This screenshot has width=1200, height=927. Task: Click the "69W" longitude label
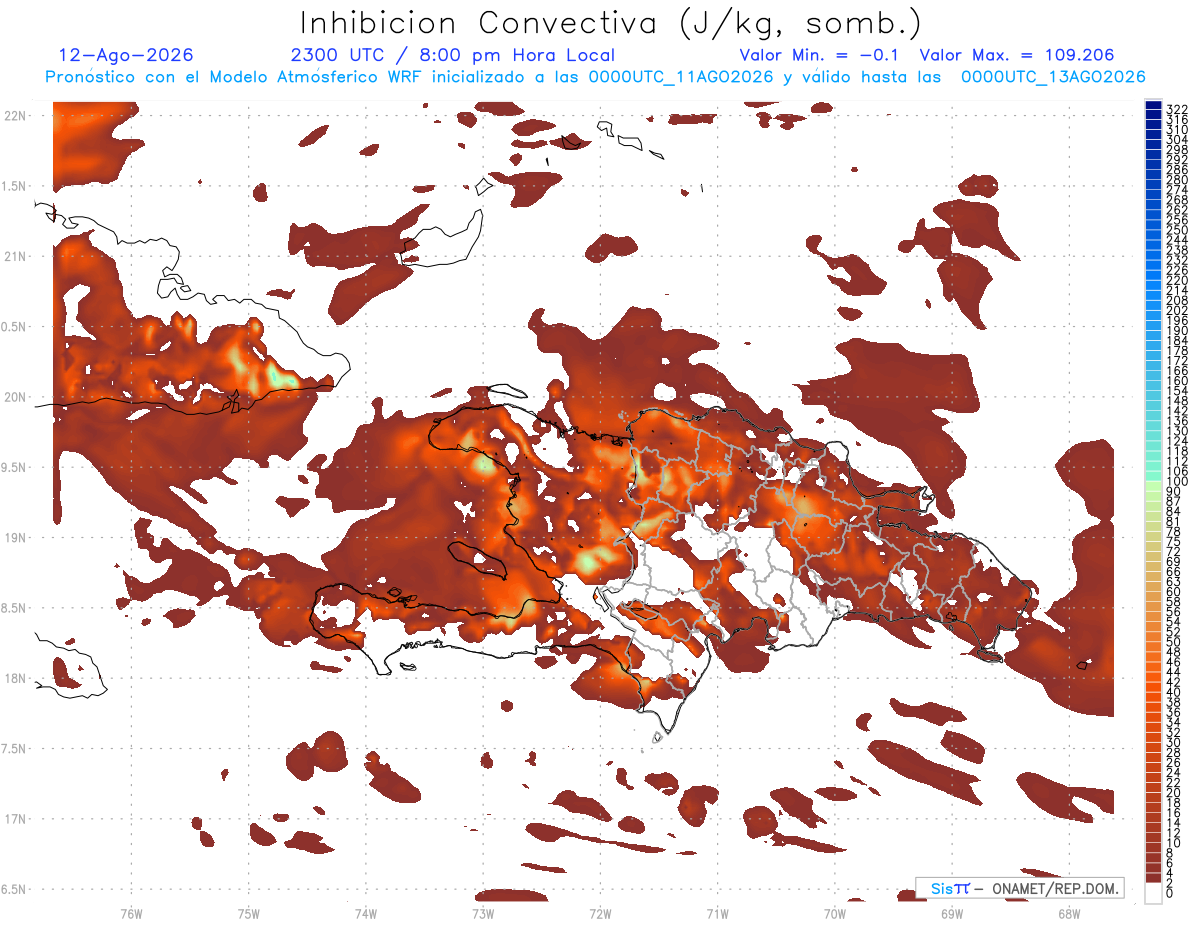click(x=951, y=912)
